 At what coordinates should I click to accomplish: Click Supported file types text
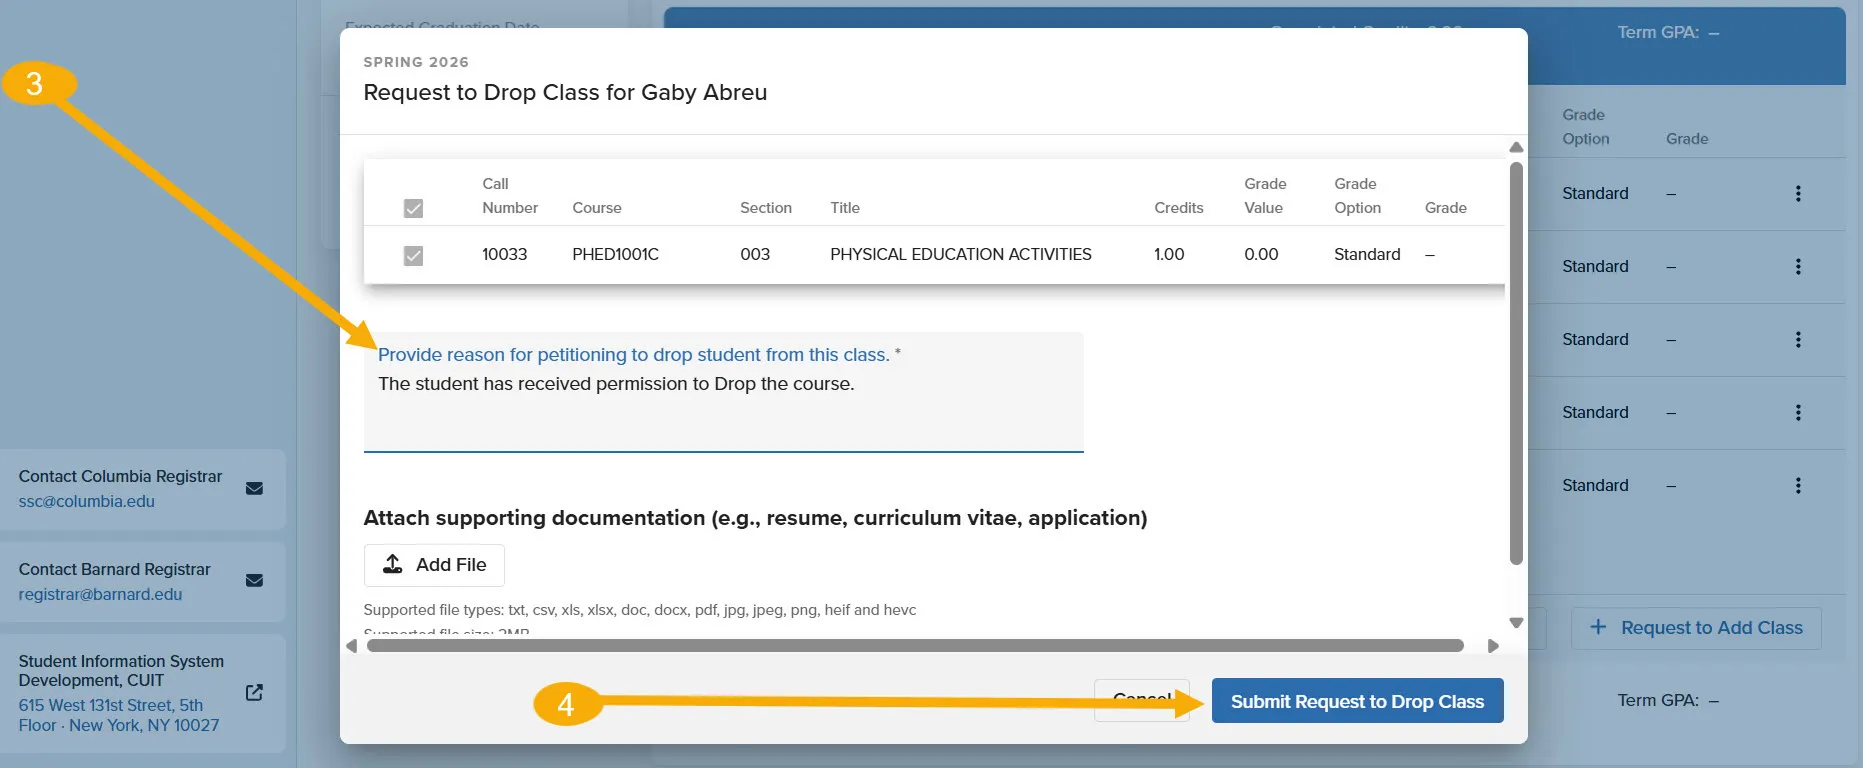(640, 610)
